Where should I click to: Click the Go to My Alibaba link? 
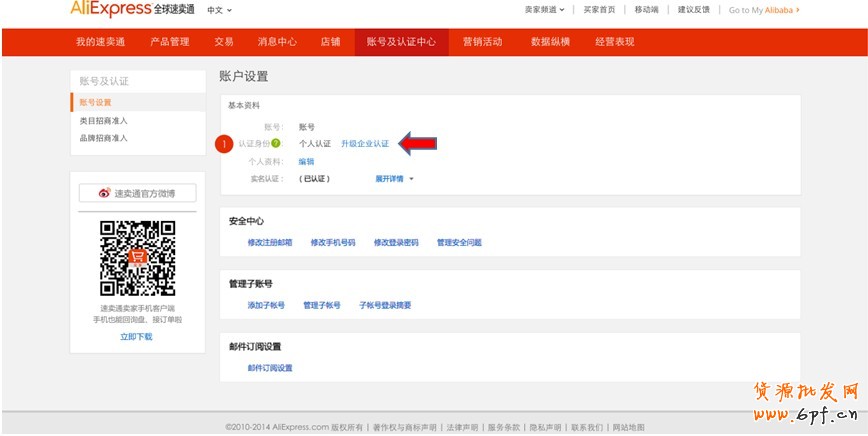coord(764,10)
